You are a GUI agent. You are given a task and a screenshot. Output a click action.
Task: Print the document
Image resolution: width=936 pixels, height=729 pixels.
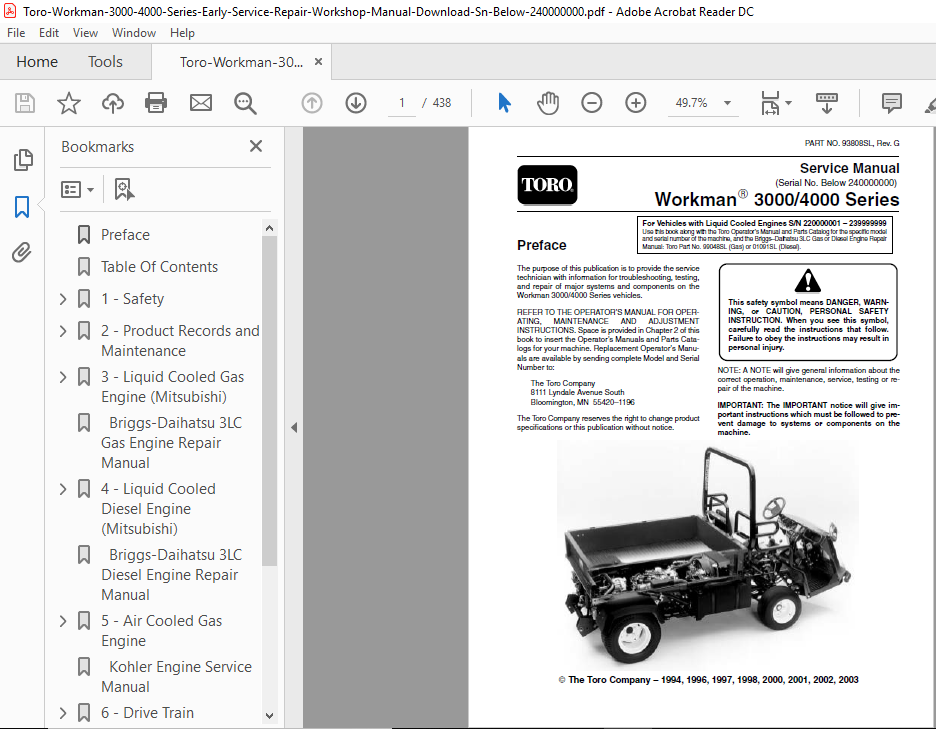(156, 103)
